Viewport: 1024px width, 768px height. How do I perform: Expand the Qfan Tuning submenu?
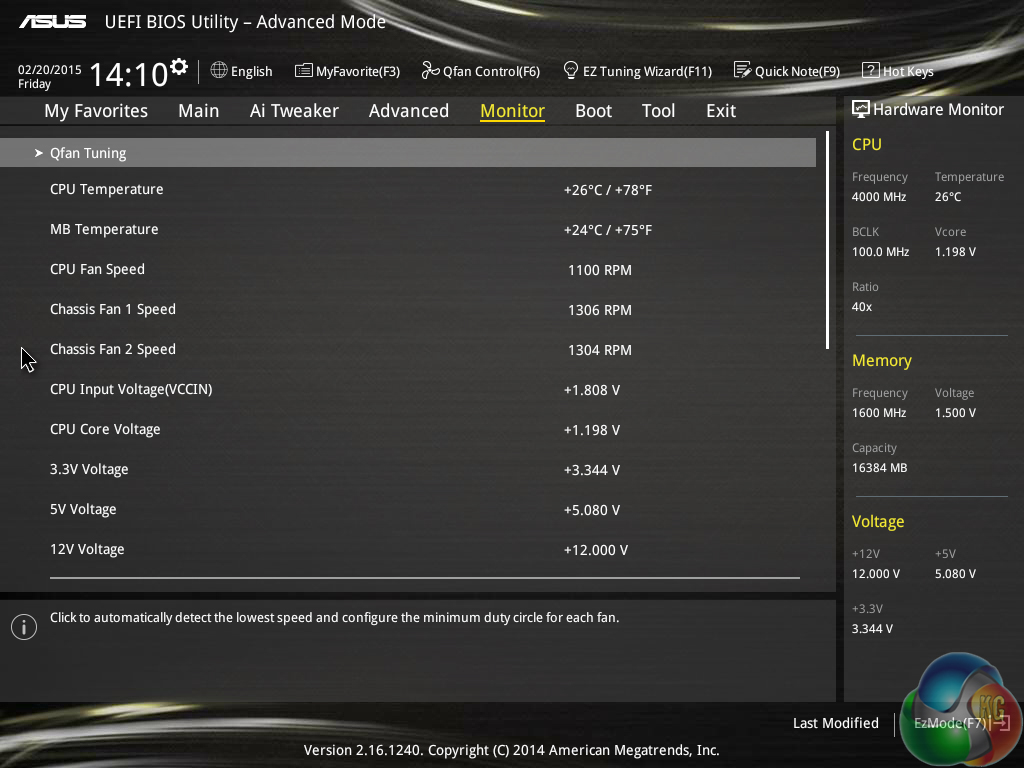click(408, 153)
